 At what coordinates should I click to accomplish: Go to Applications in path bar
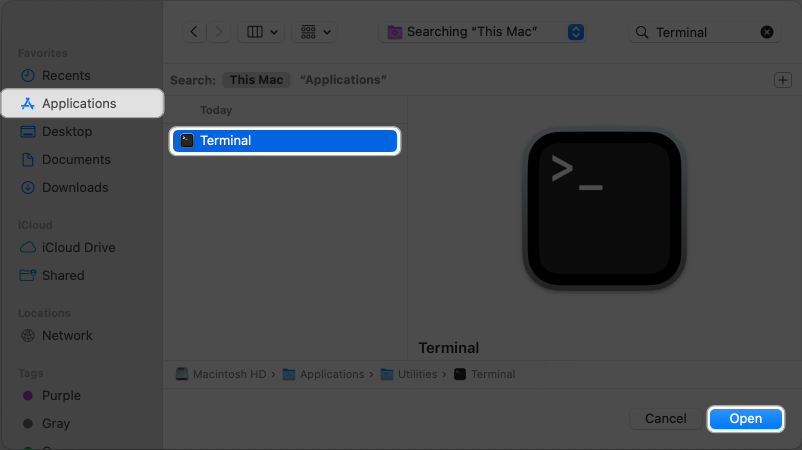(324, 374)
